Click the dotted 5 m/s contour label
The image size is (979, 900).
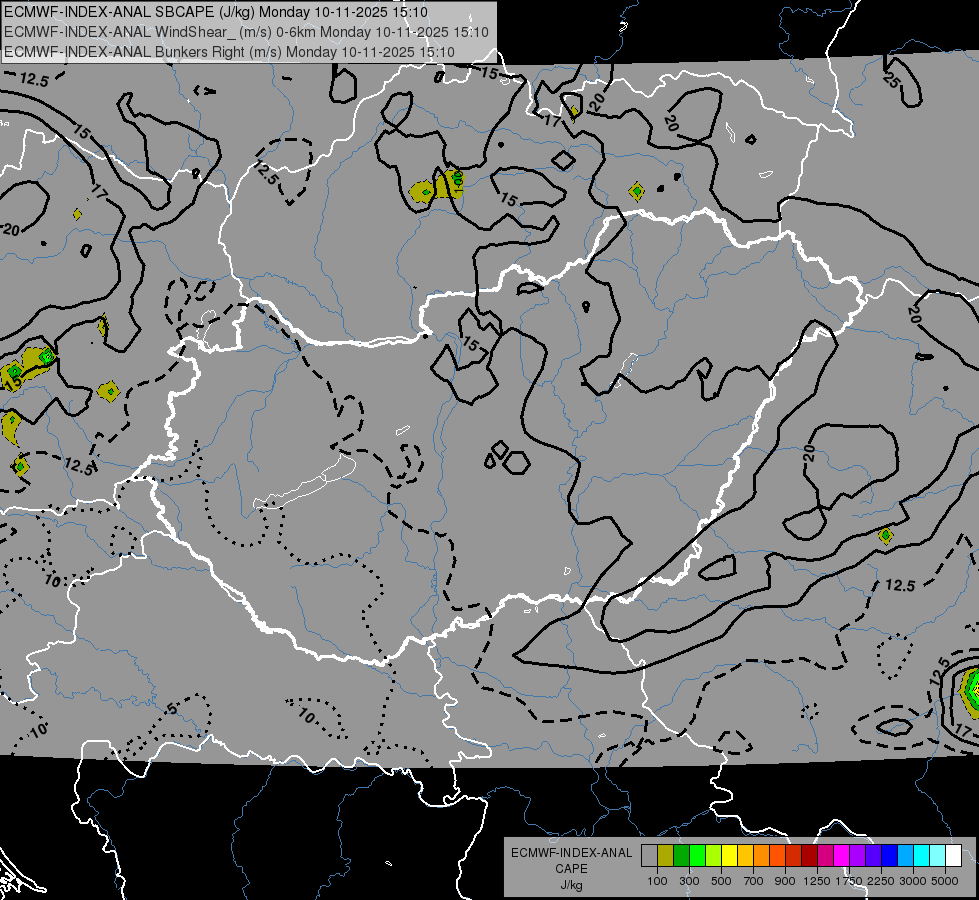[172, 708]
